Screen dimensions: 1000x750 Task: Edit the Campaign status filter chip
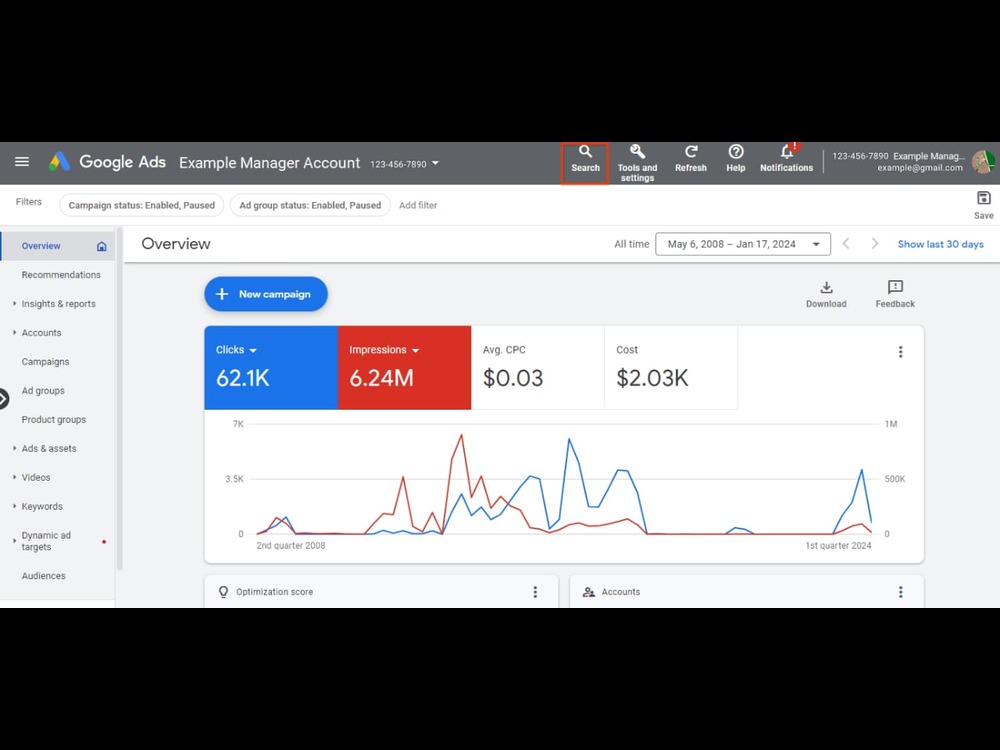142,205
